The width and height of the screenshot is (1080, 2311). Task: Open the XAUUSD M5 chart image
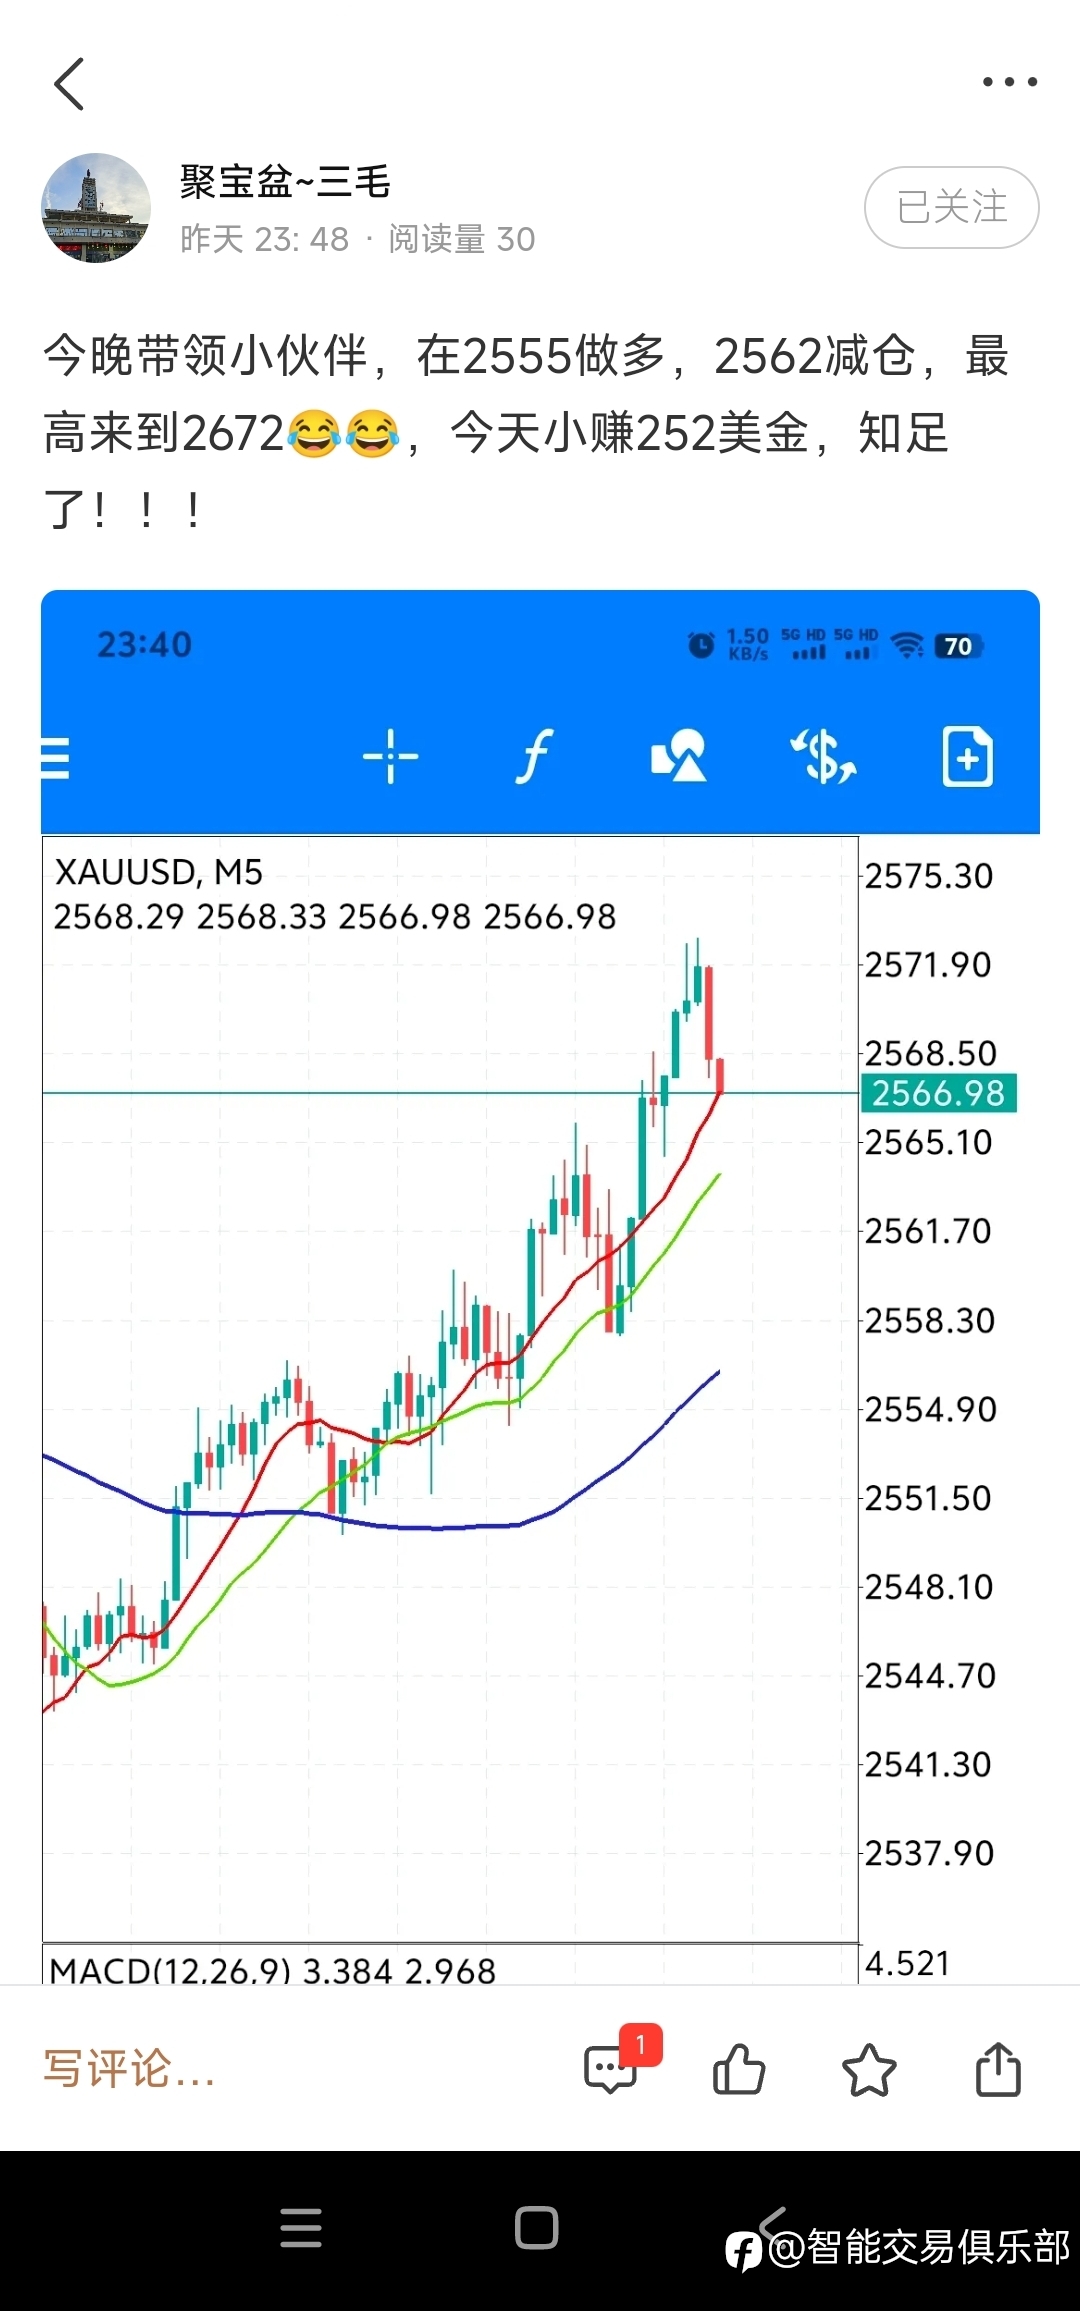540,1287
